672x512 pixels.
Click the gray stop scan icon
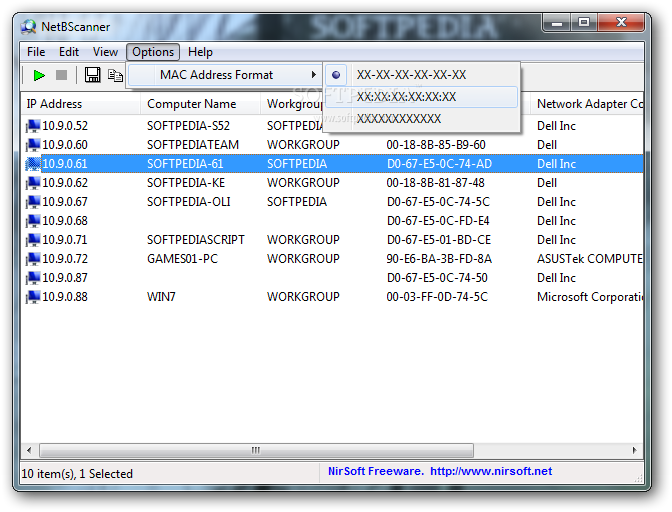tap(61, 75)
